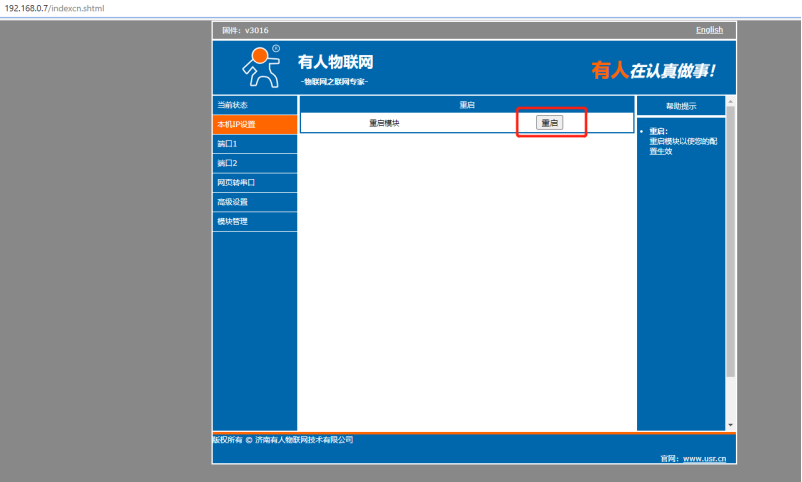Click the USR running-man logo icon

tap(262, 66)
